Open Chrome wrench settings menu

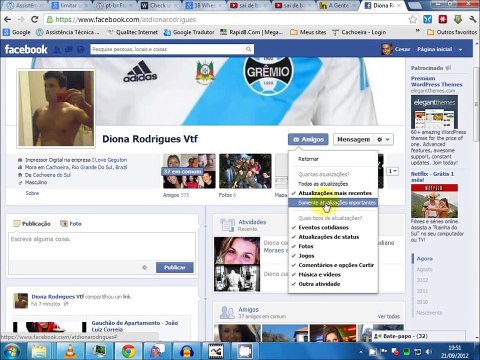pos(472,19)
